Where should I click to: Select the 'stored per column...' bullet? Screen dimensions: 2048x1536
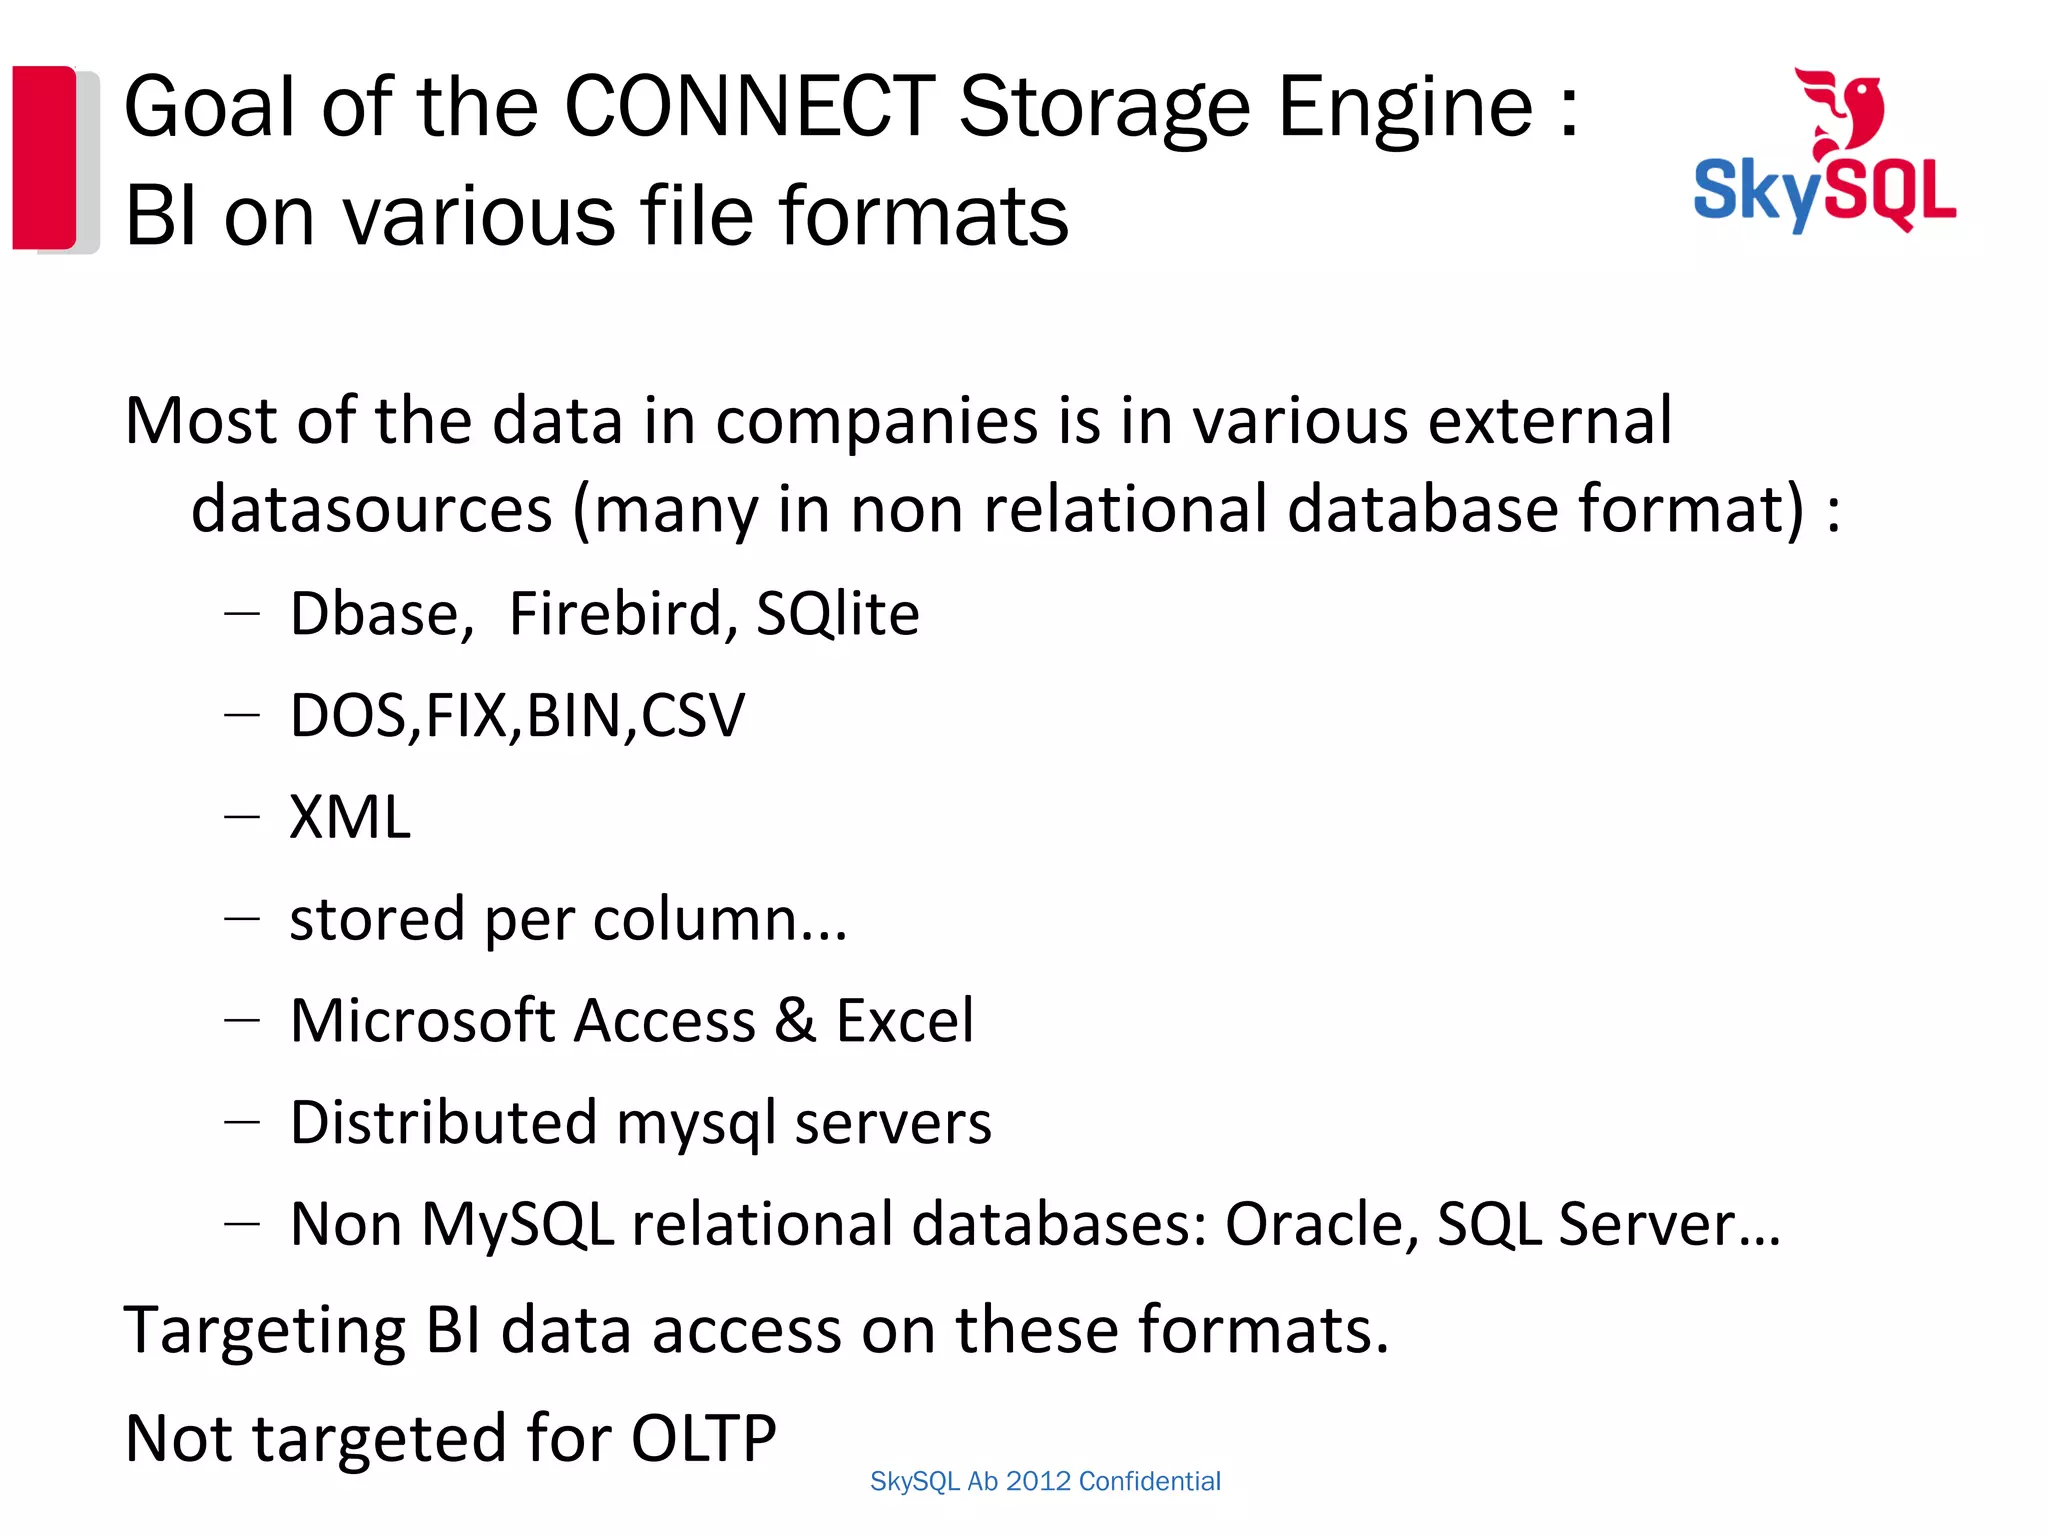(567, 919)
